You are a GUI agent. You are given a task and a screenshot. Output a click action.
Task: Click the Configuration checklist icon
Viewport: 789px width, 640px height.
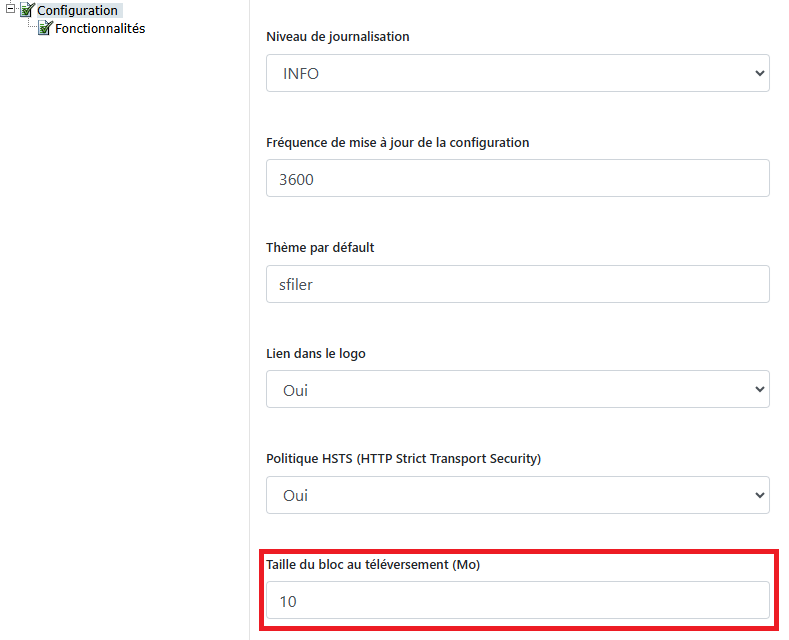[x=27, y=10]
